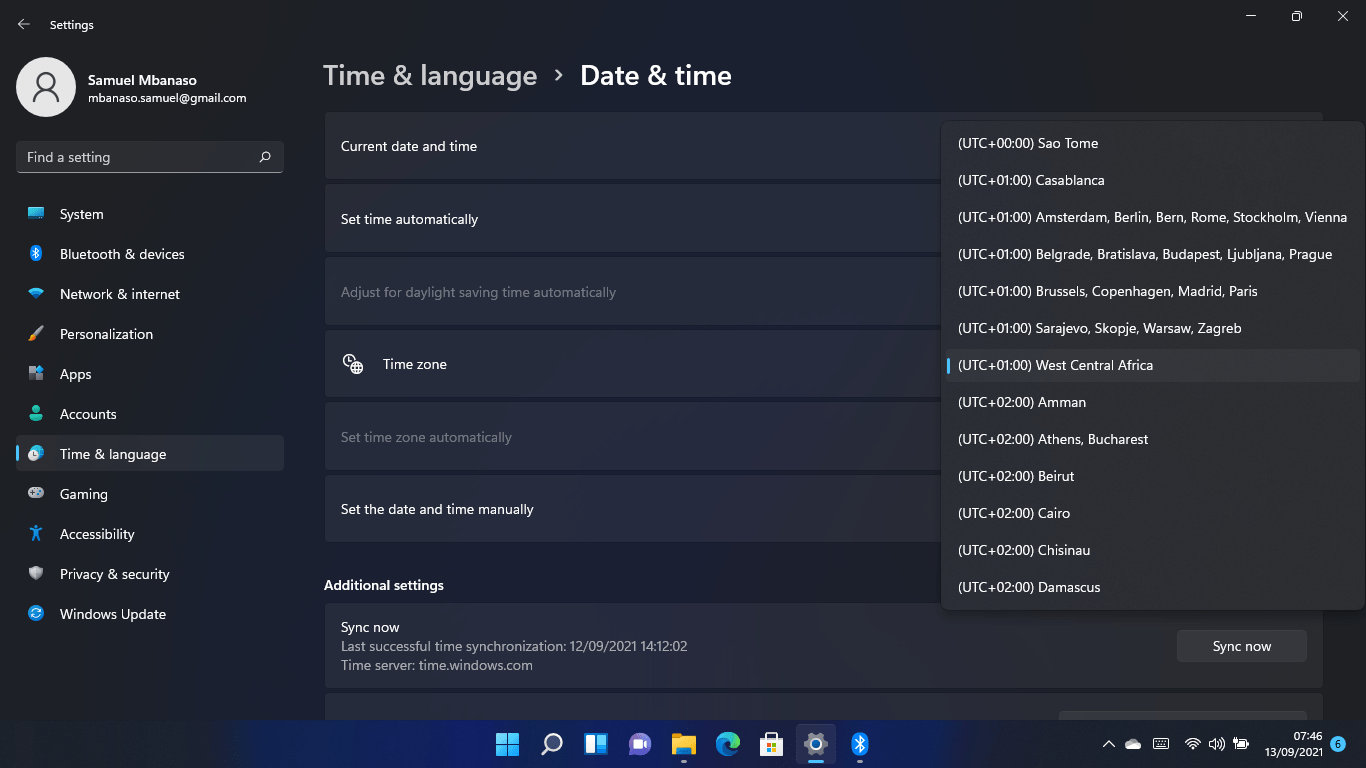
Task: Choose the Casablanca time zone option
Action: tap(1031, 180)
